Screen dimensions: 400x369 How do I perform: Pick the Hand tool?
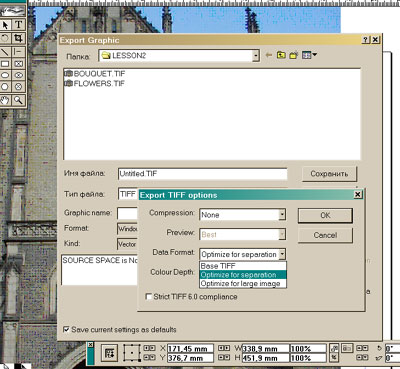[x=6, y=100]
